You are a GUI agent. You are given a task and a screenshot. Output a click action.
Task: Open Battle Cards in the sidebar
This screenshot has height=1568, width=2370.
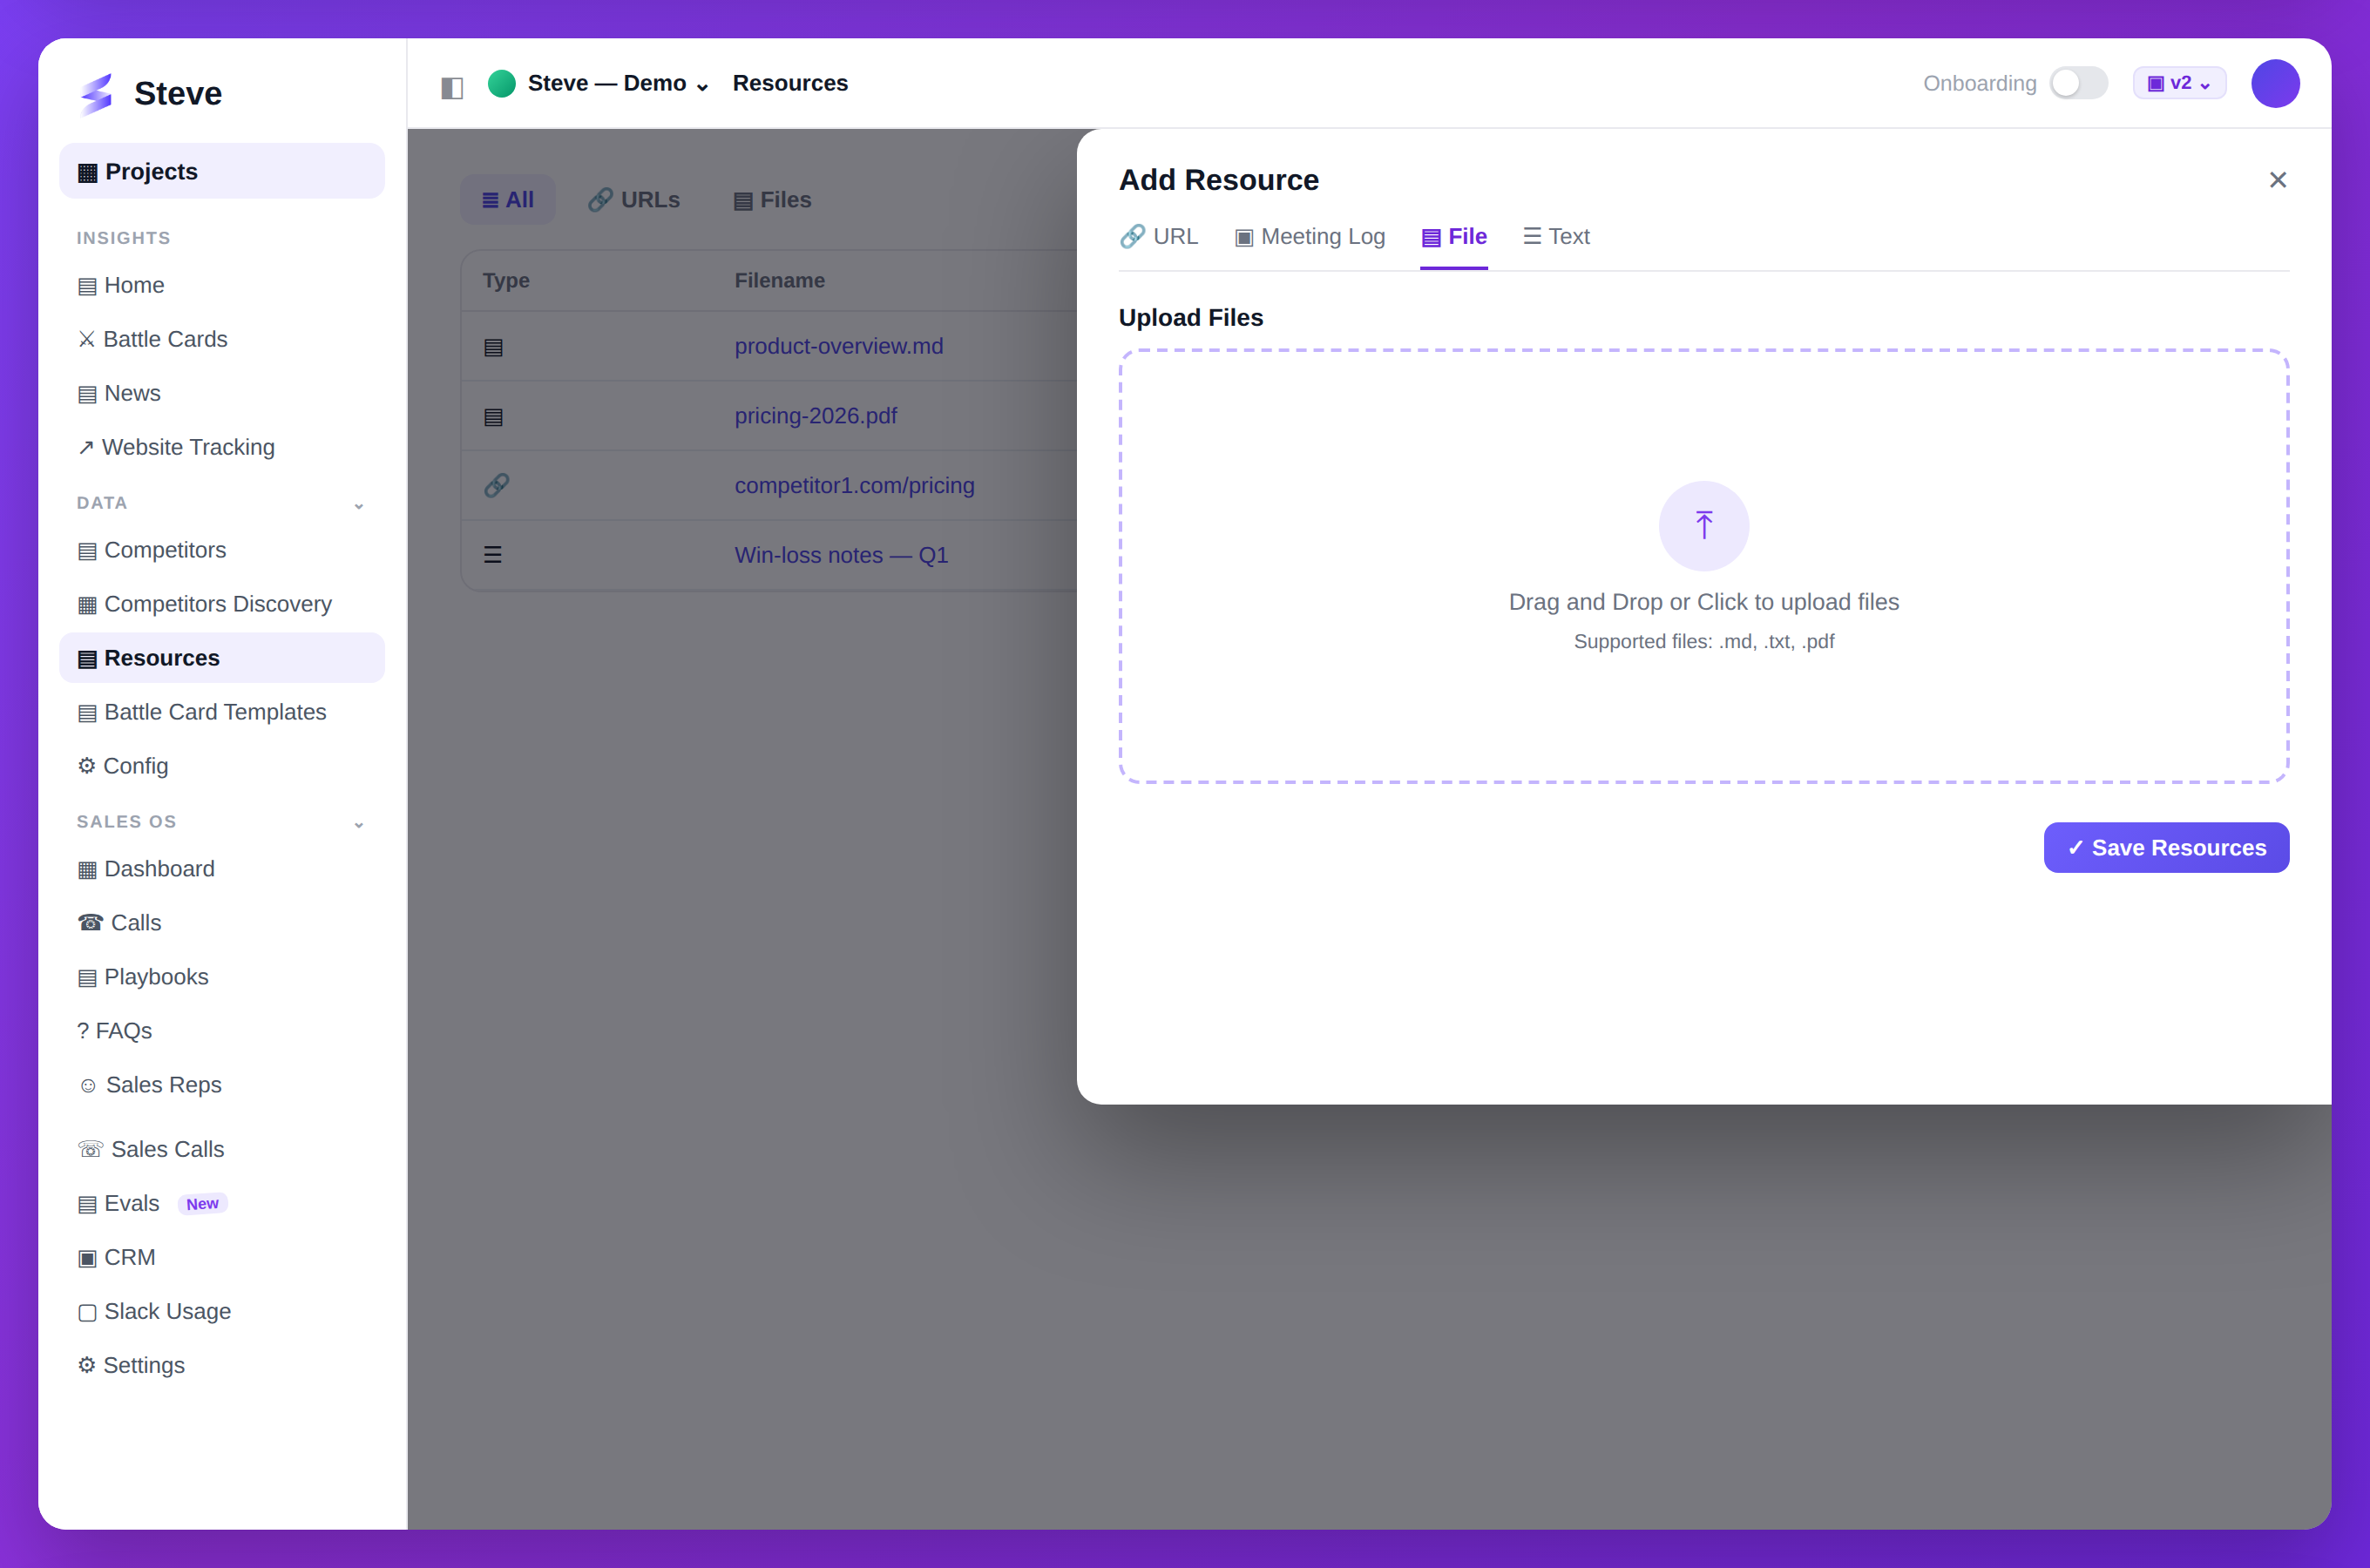pos(222,340)
